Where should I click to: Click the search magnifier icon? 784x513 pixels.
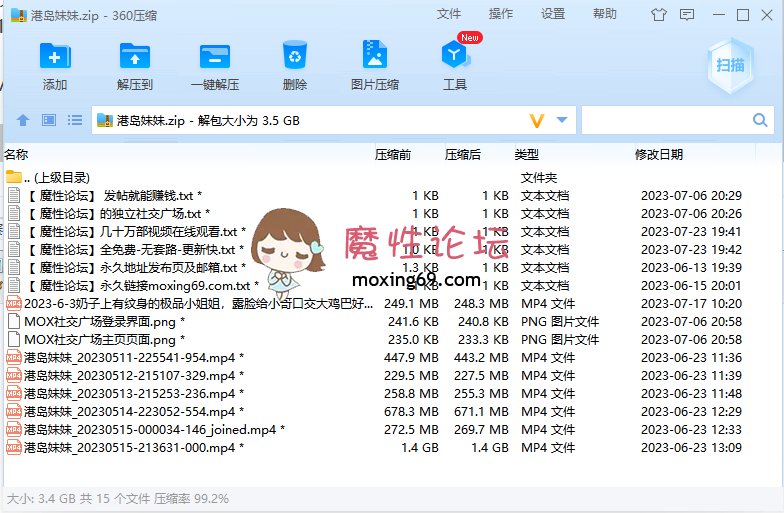point(760,120)
